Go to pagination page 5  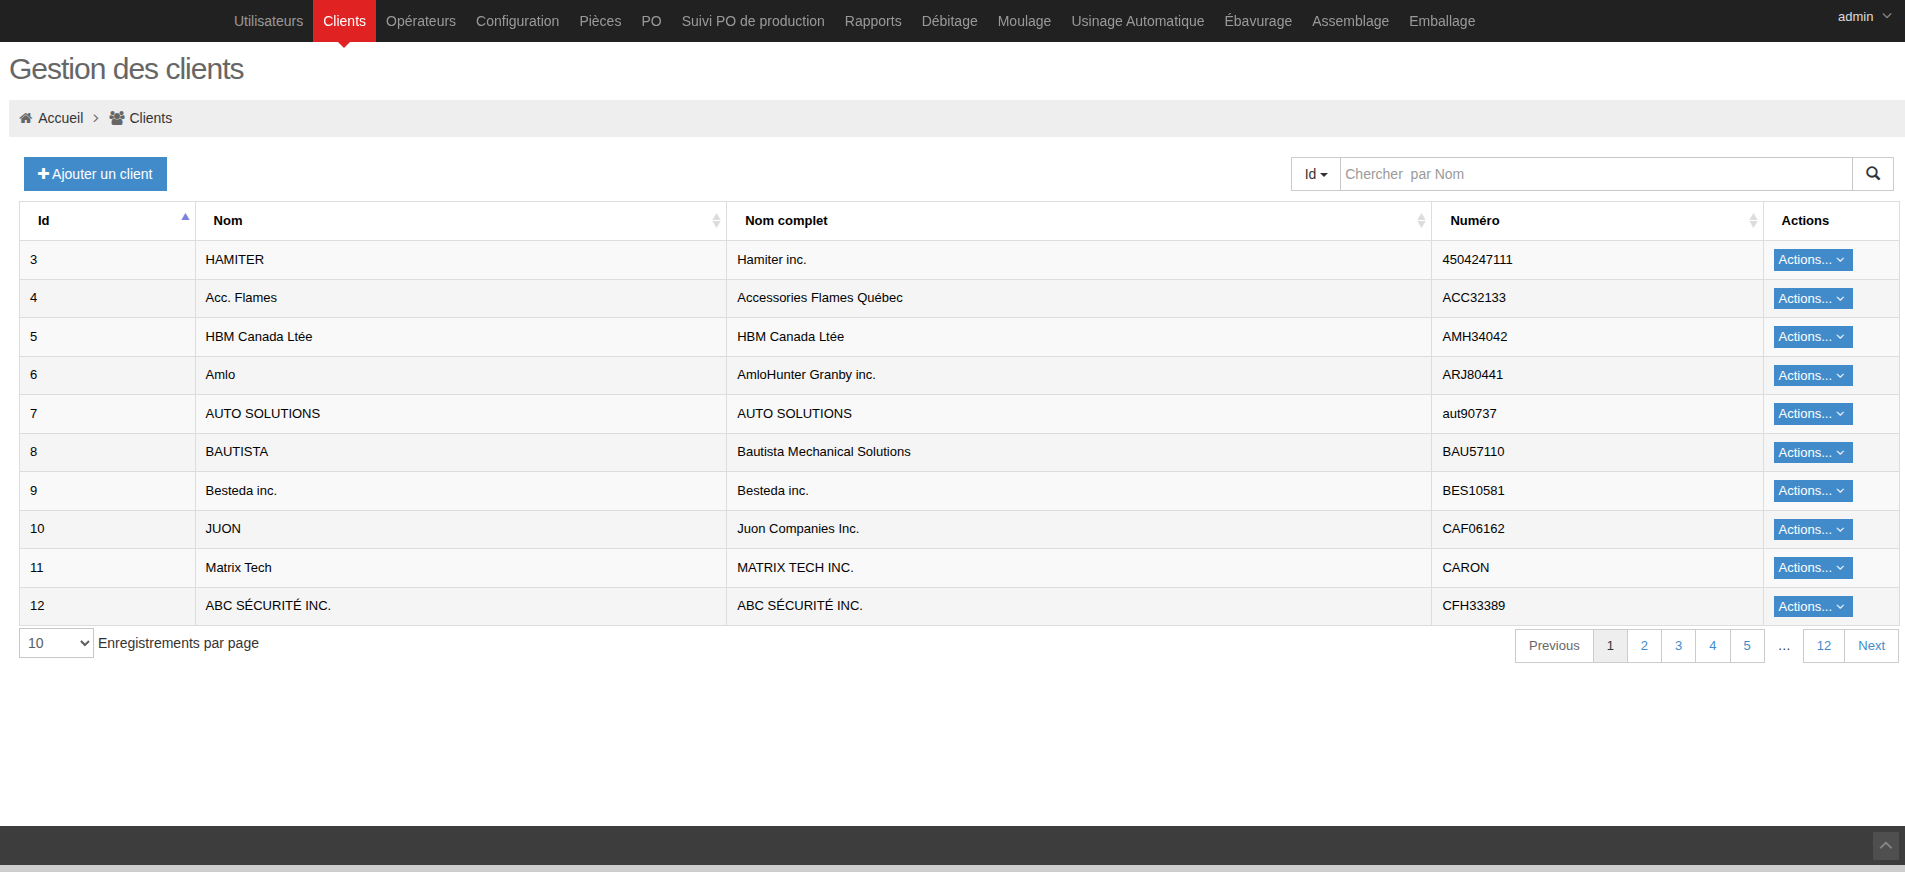1747,646
